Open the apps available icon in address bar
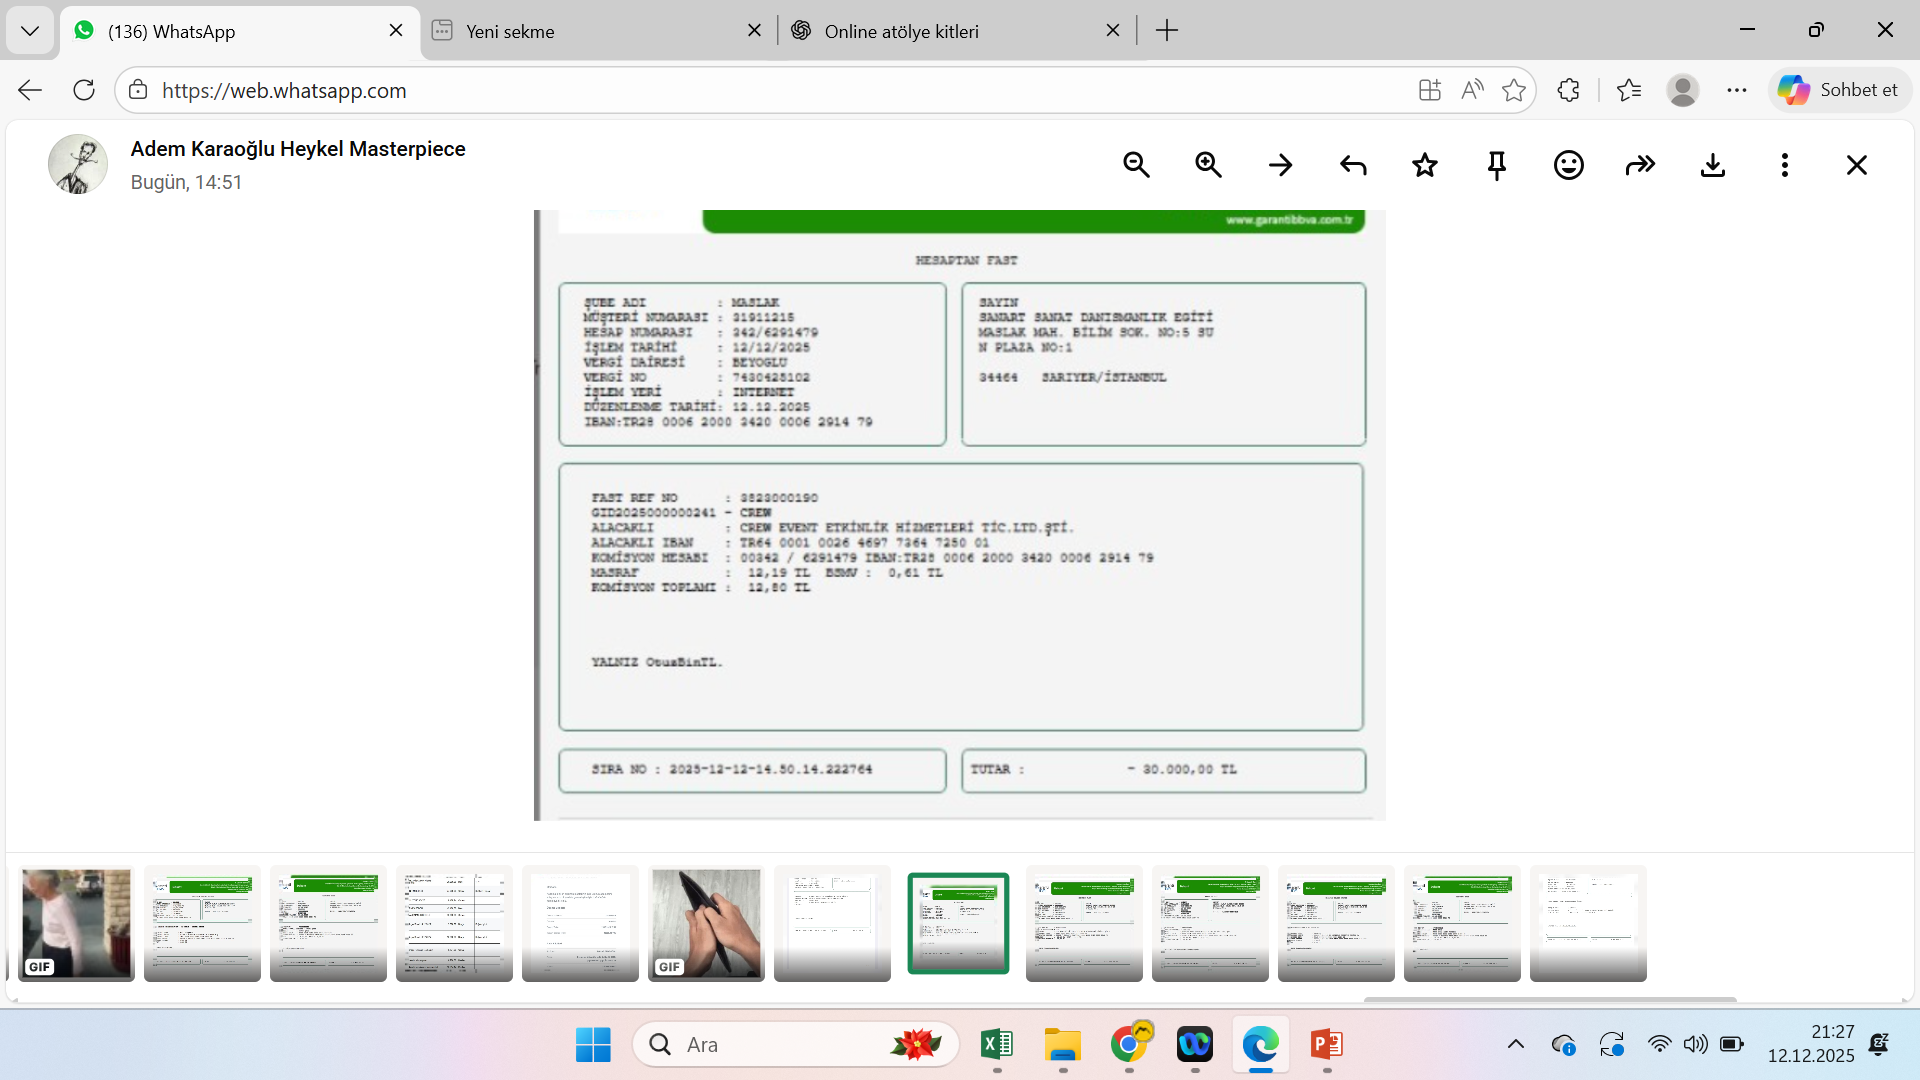The image size is (1920, 1080). 1430,90
